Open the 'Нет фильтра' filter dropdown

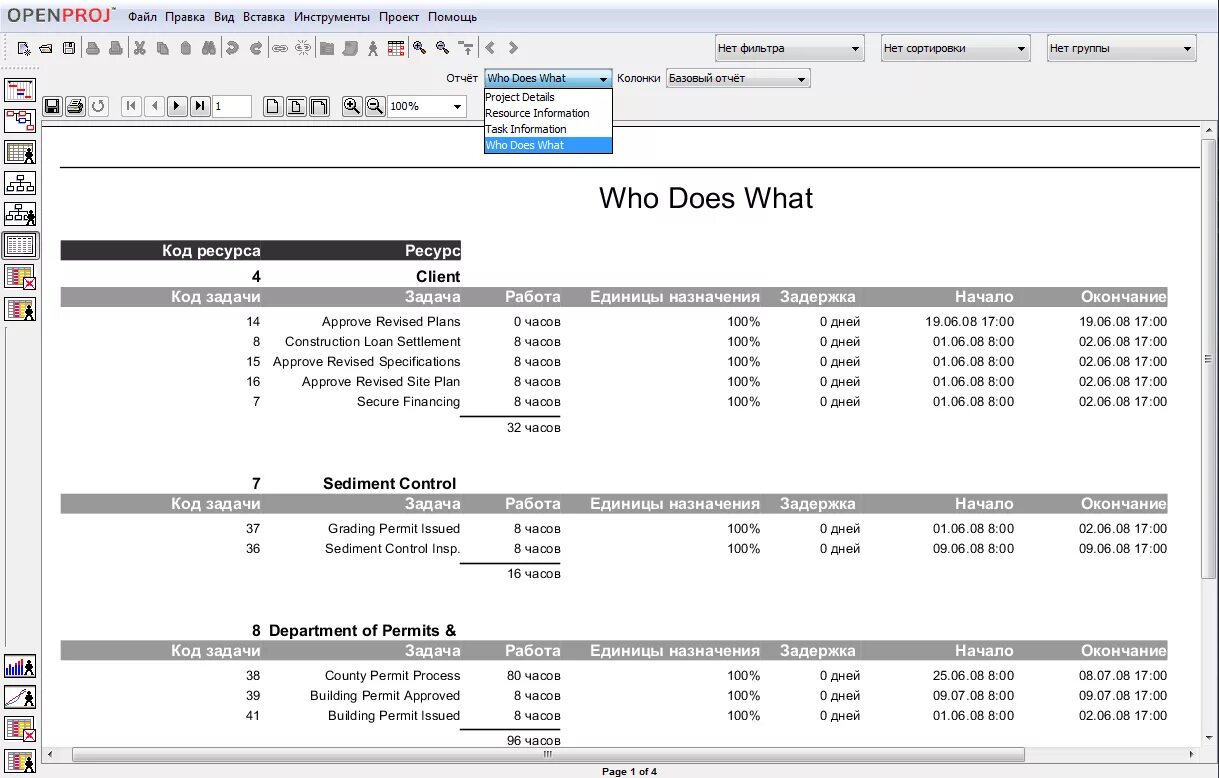click(789, 48)
